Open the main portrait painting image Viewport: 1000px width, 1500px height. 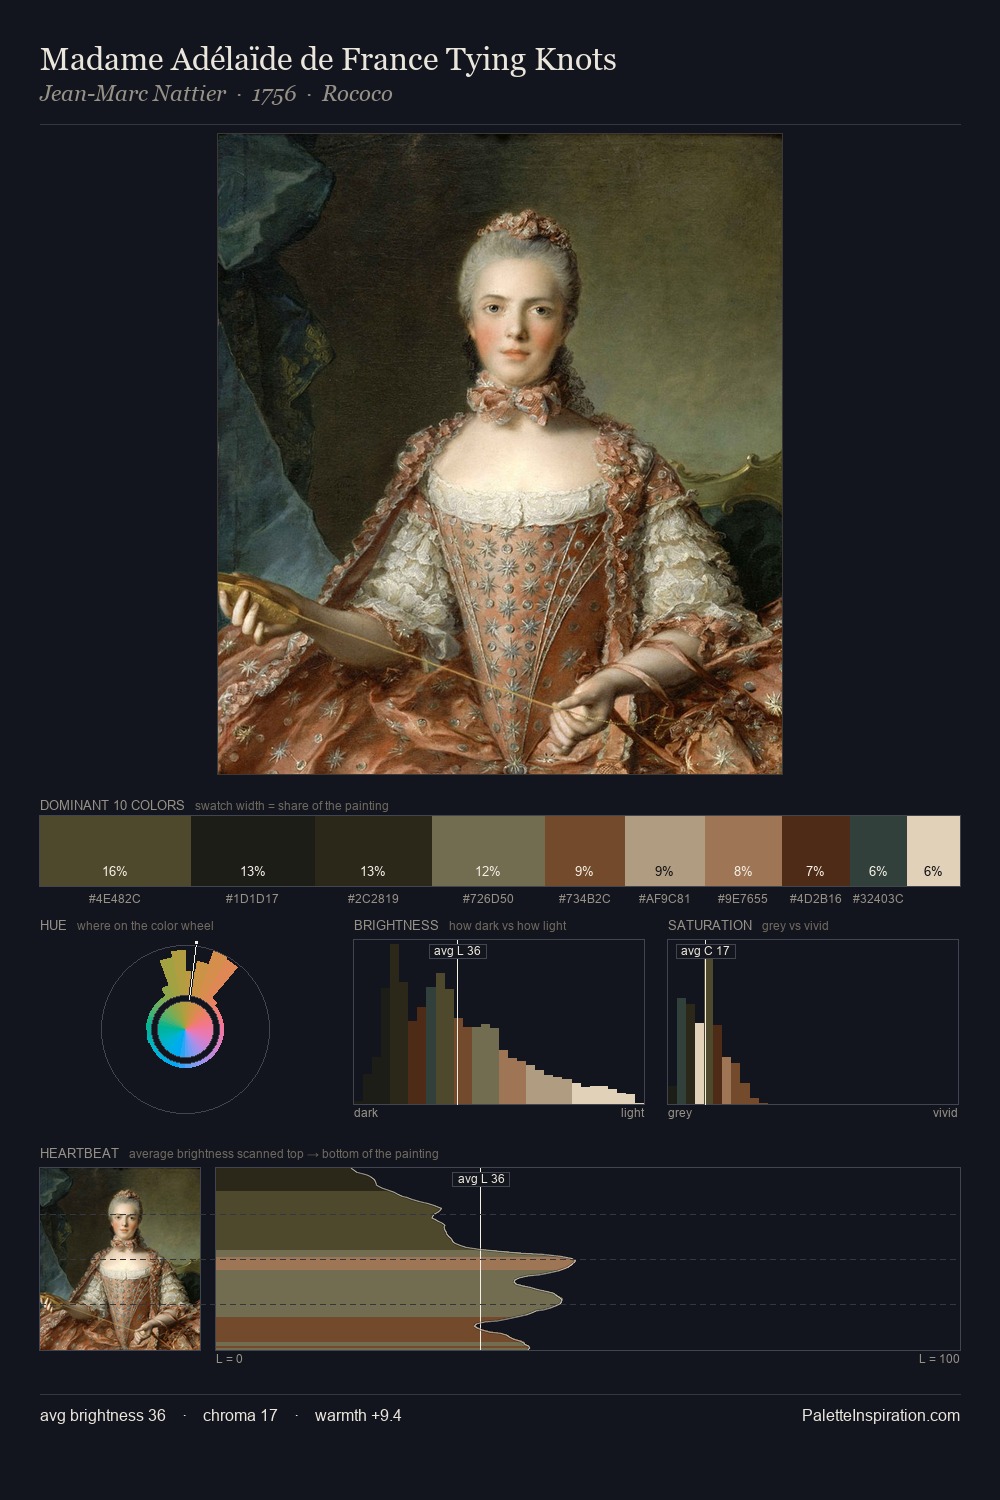[x=500, y=454]
